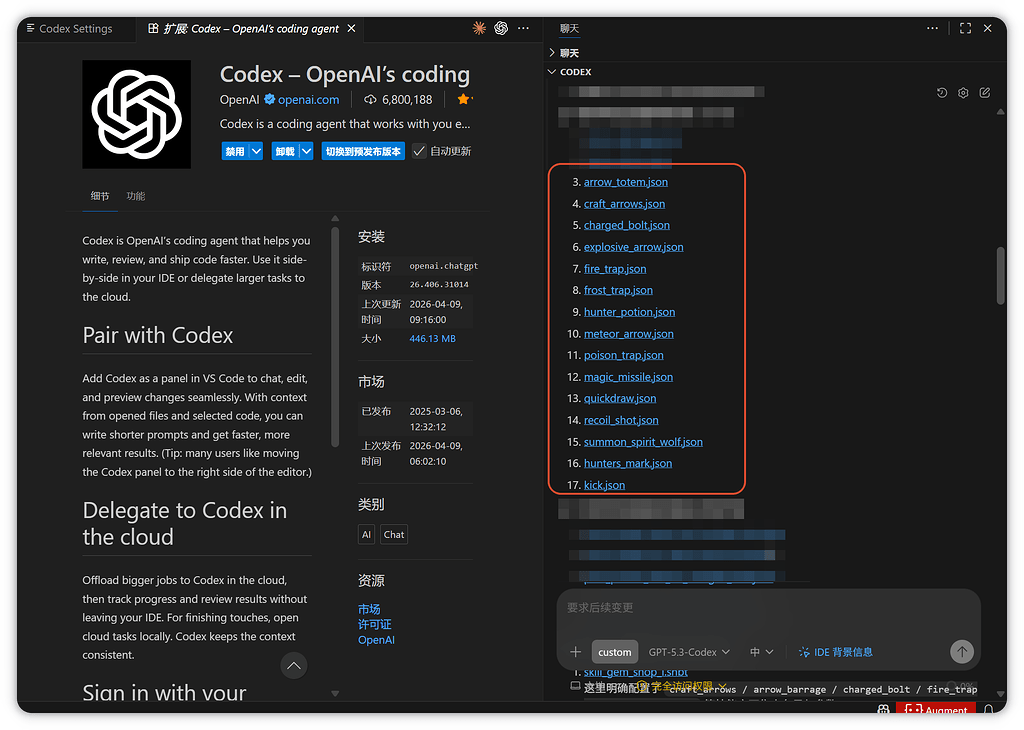Click the AI category tag
Viewport: 1024px width, 730px height.
[366, 534]
